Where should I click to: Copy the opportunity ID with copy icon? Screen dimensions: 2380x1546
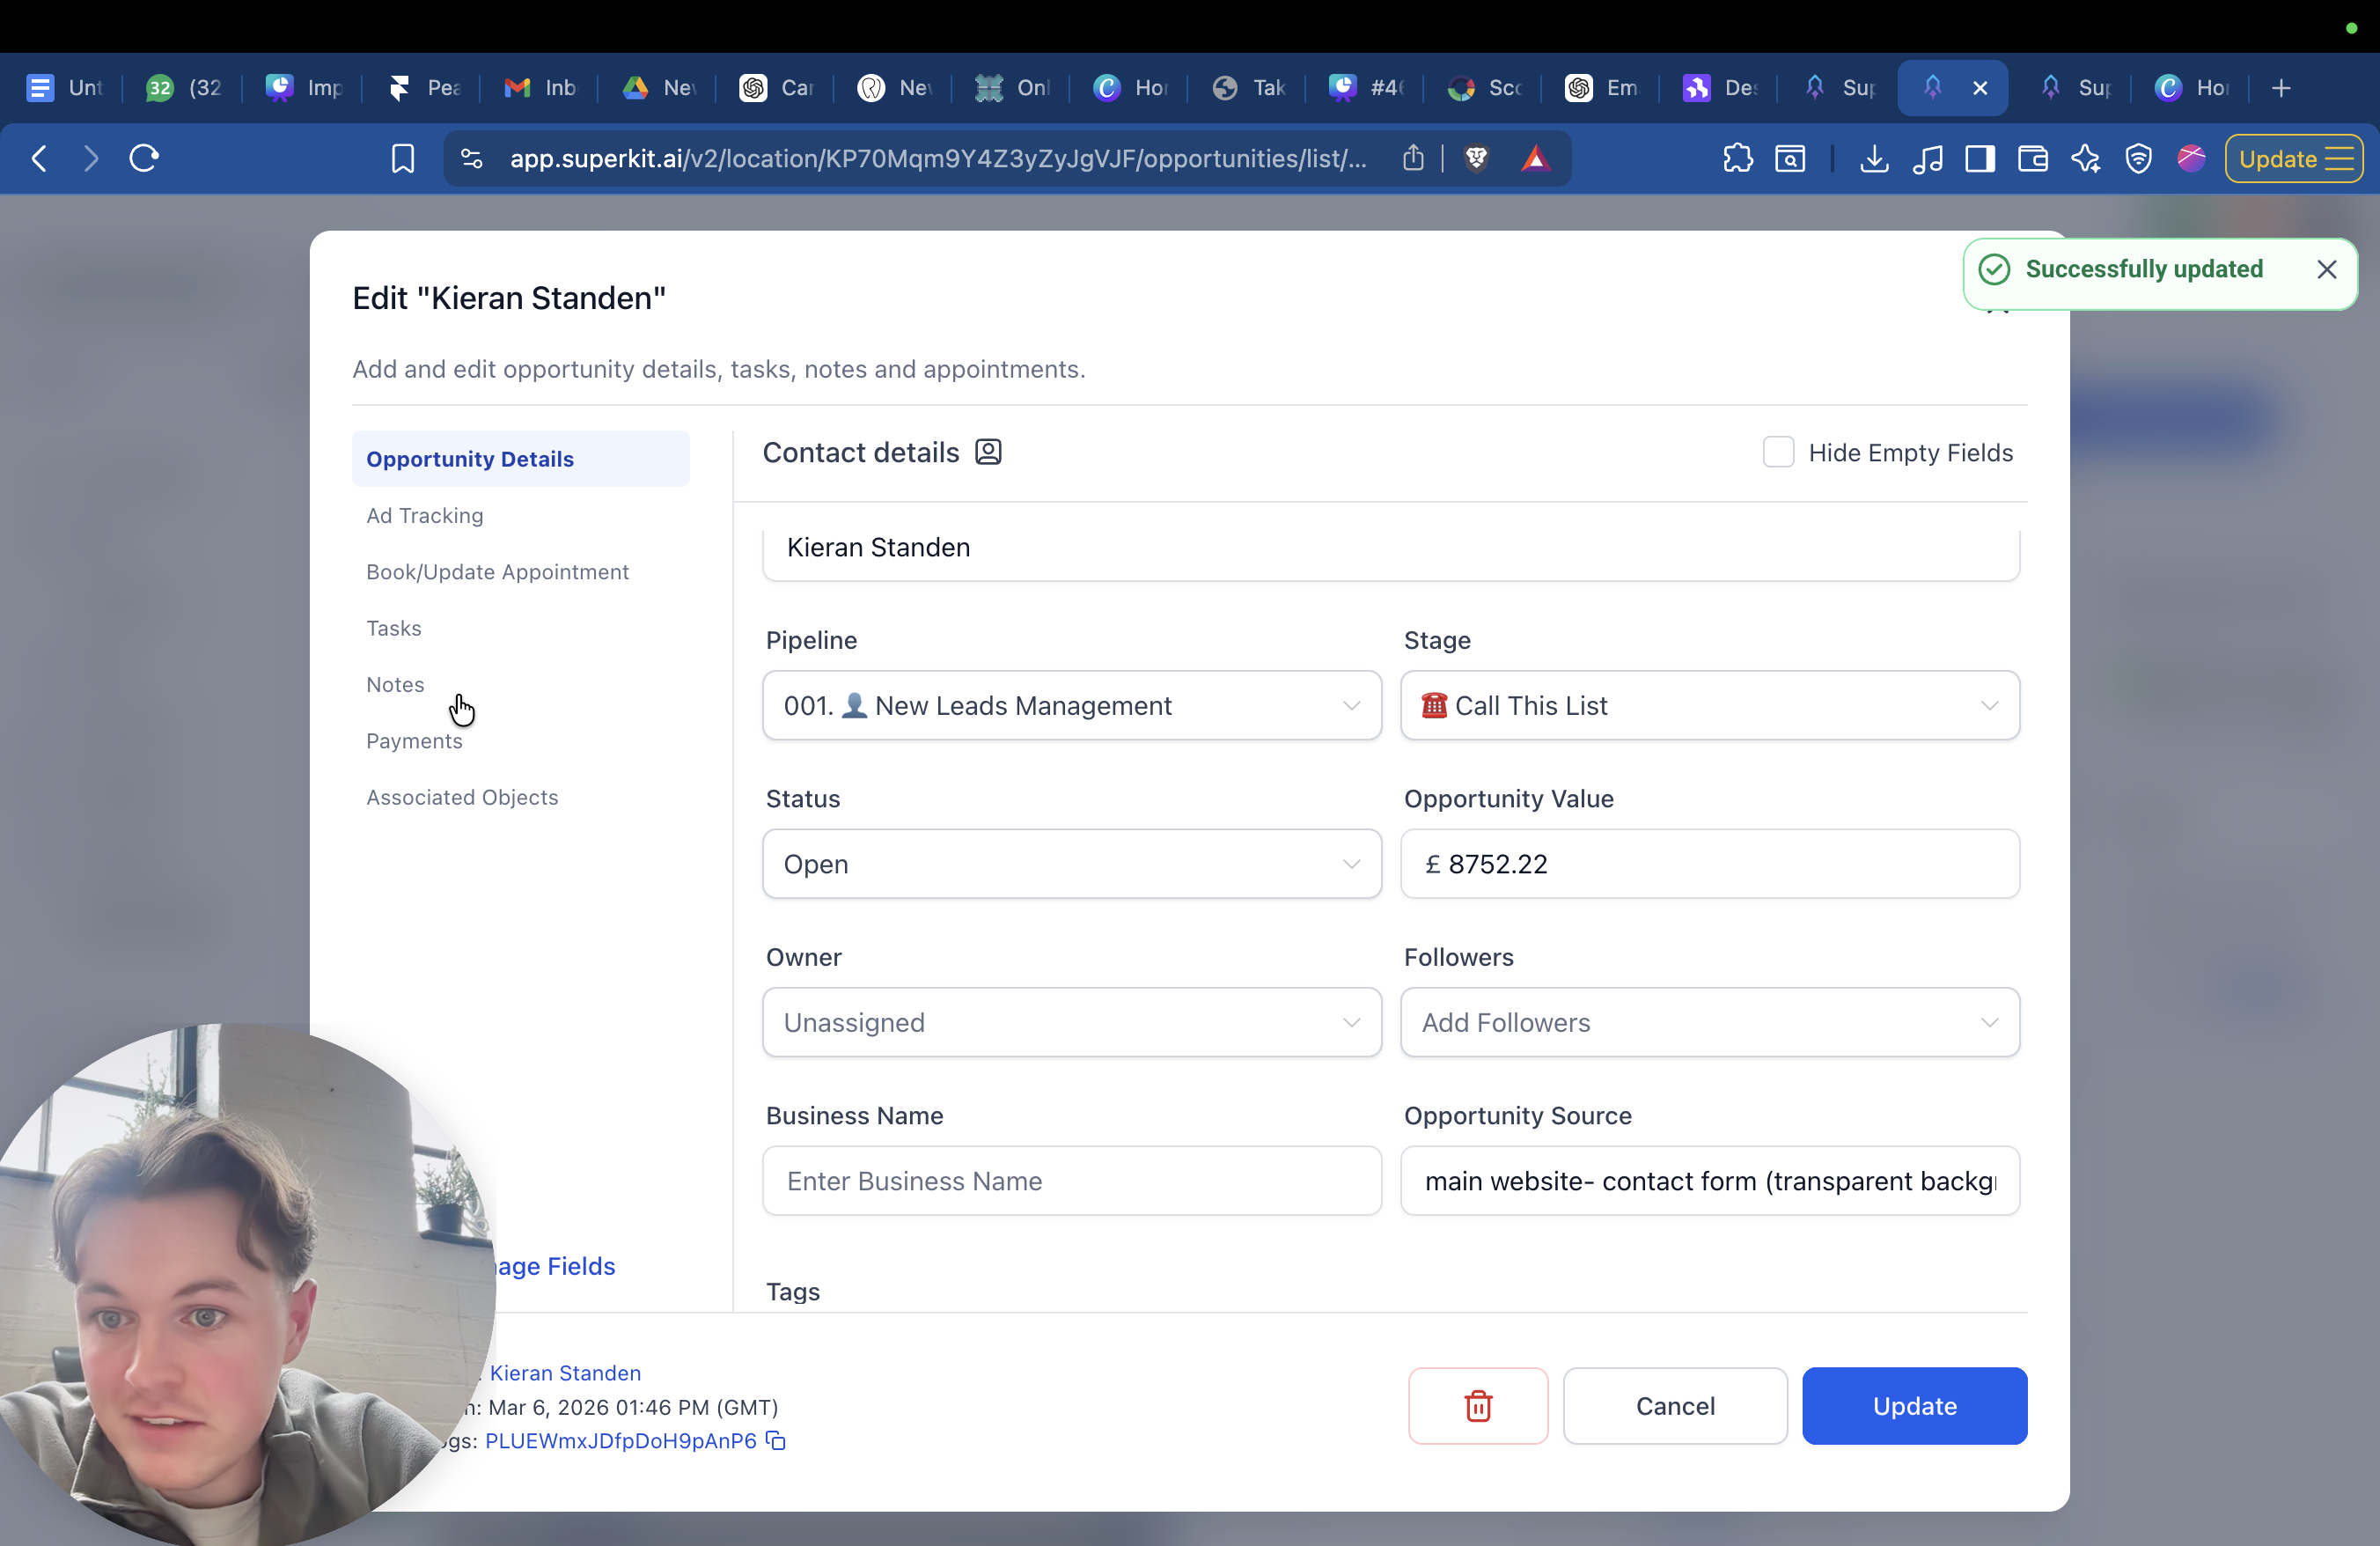(776, 1440)
